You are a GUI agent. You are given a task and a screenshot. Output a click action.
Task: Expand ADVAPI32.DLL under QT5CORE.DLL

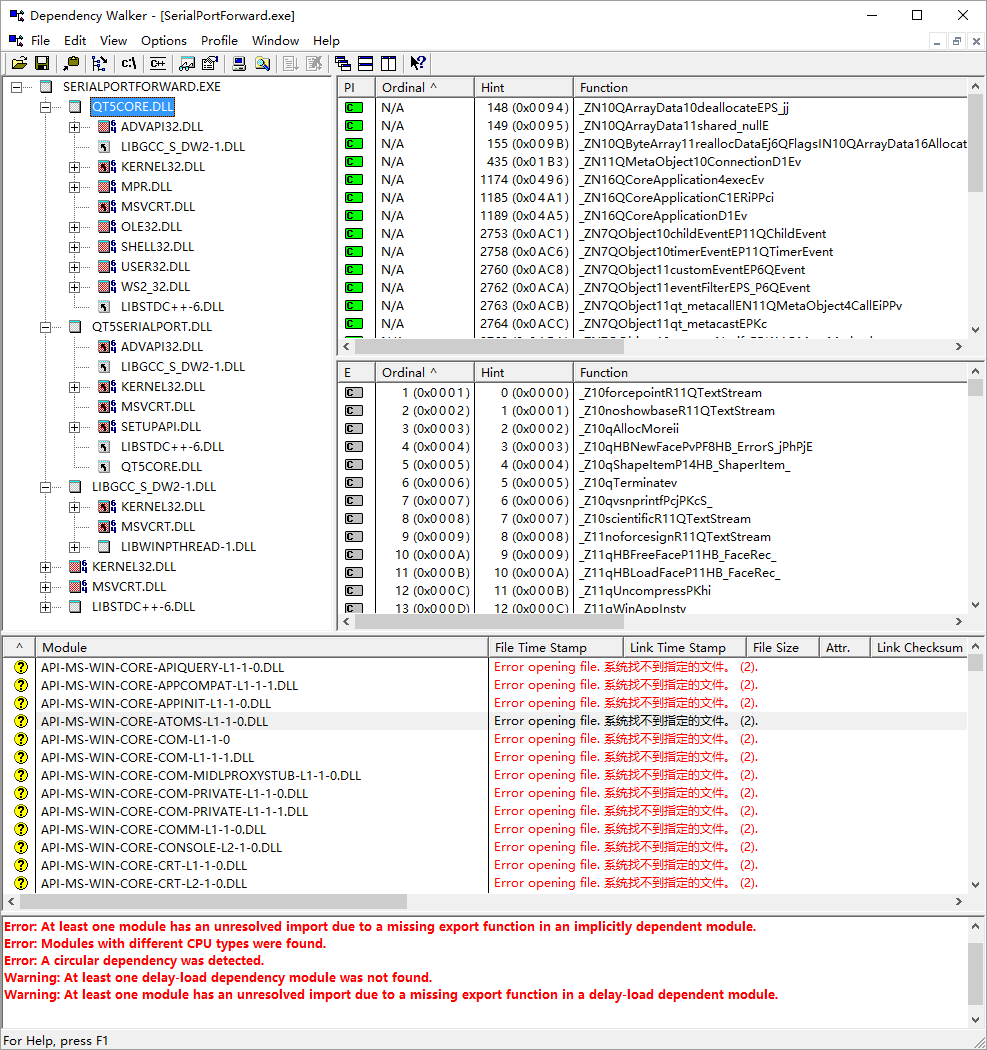click(x=74, y=127)
